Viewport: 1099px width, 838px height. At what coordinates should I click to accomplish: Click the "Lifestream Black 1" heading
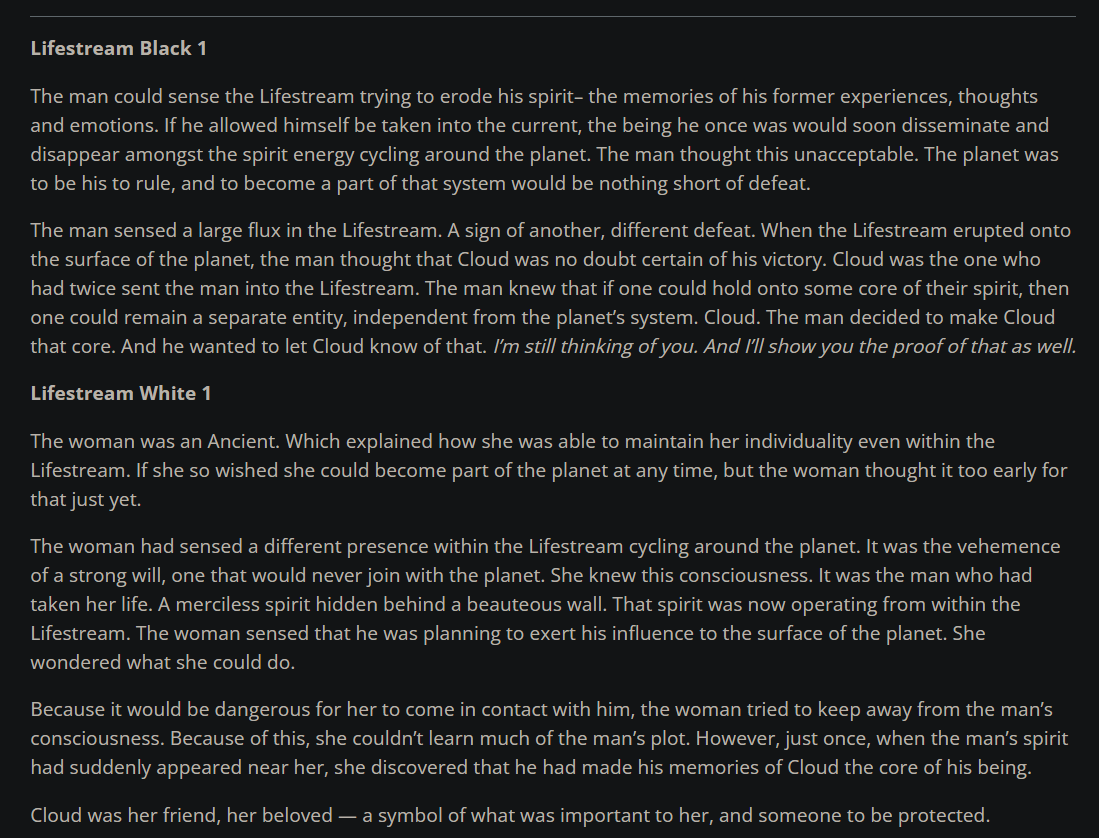(x=118, y=48)
